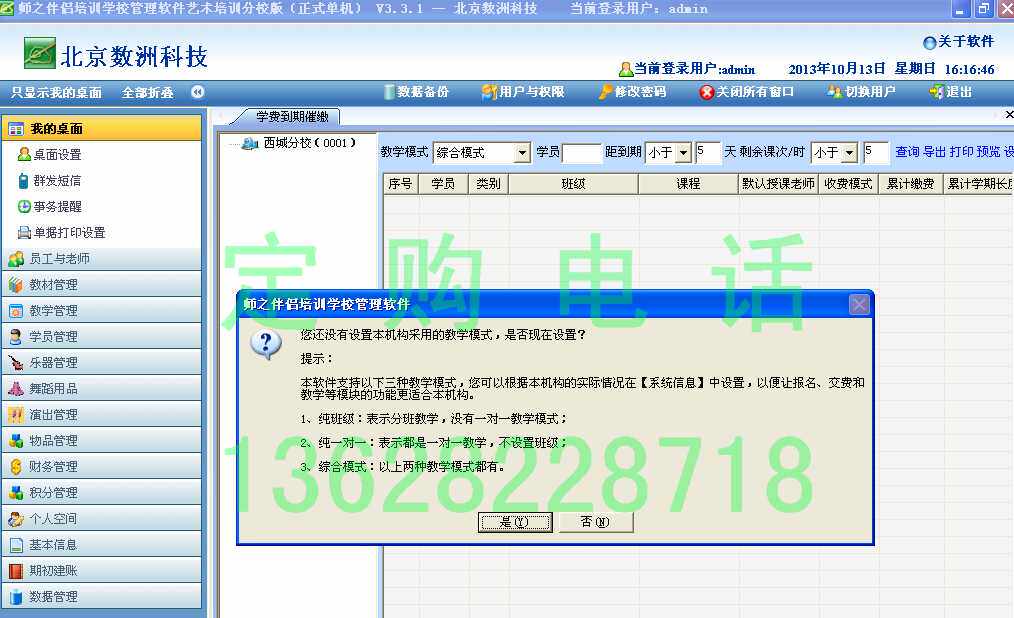
Task: Click the 员工与老师 people icon
Action: (16, 259)
